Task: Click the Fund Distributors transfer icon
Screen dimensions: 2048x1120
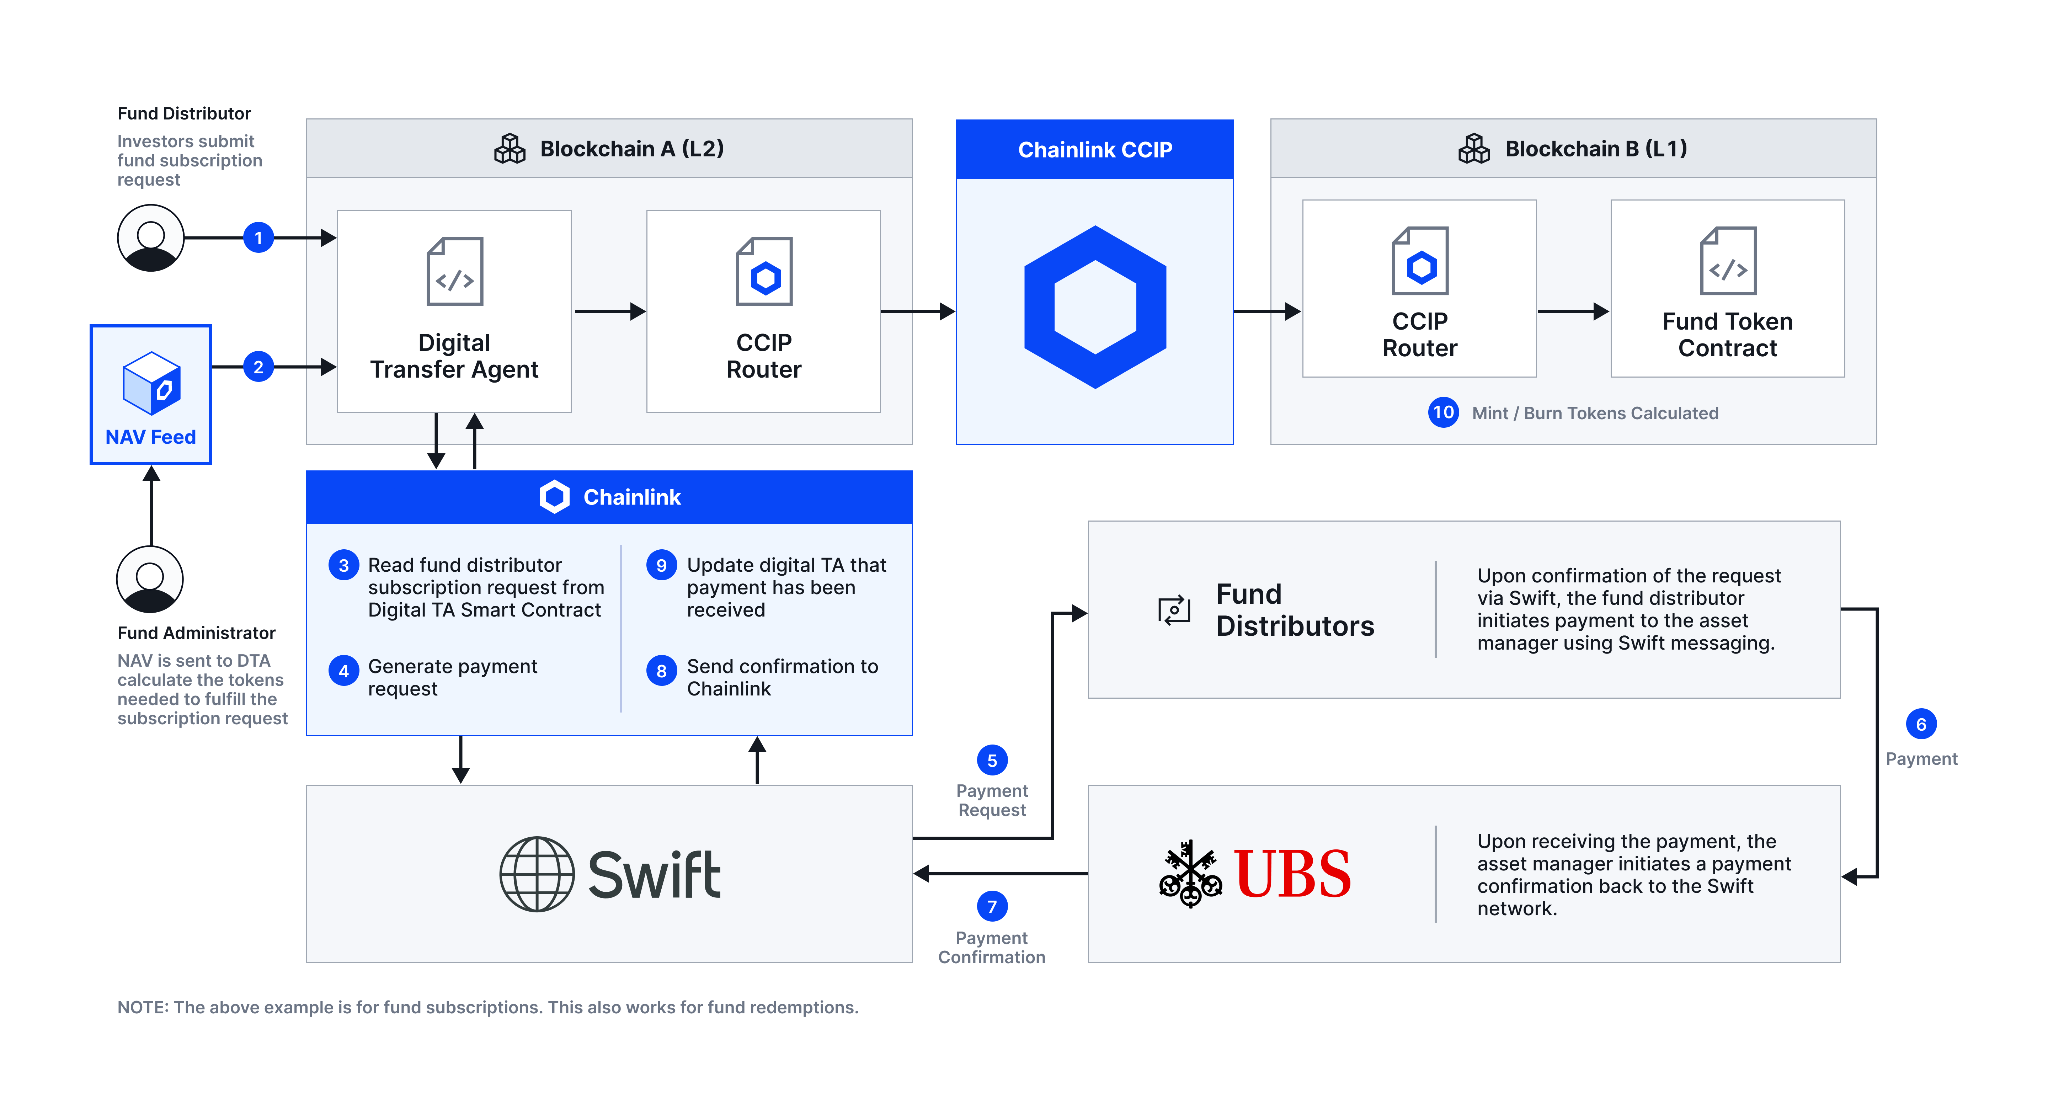Action: click(1174, 609)
